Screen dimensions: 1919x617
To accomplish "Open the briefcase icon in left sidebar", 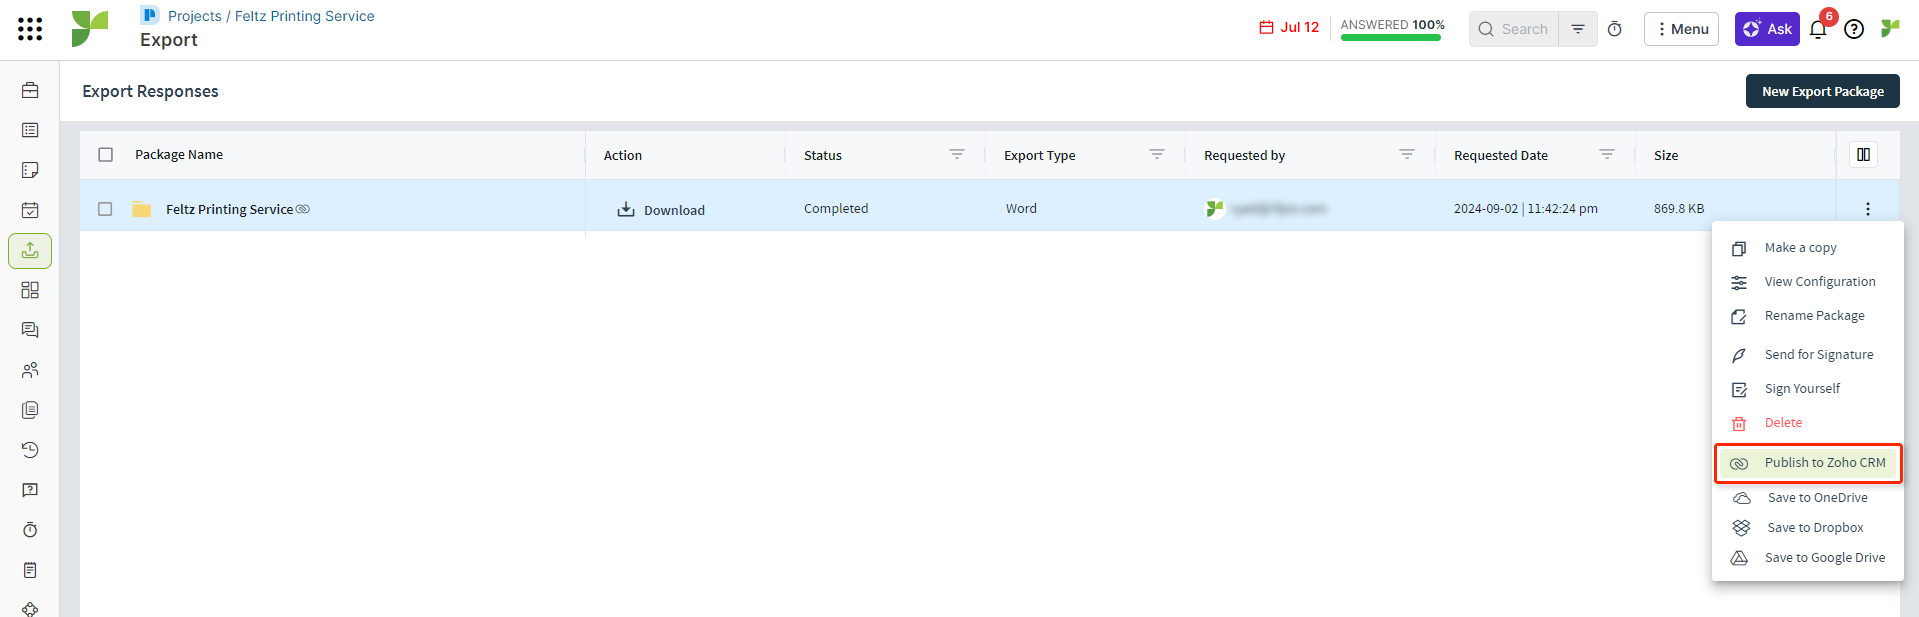I will pyautogui.click(x=30, y=90).
